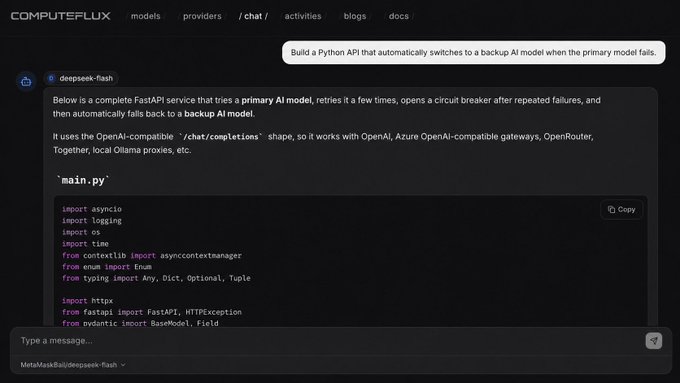Click the 'import asyncio' code line

(x=92, y=209)
